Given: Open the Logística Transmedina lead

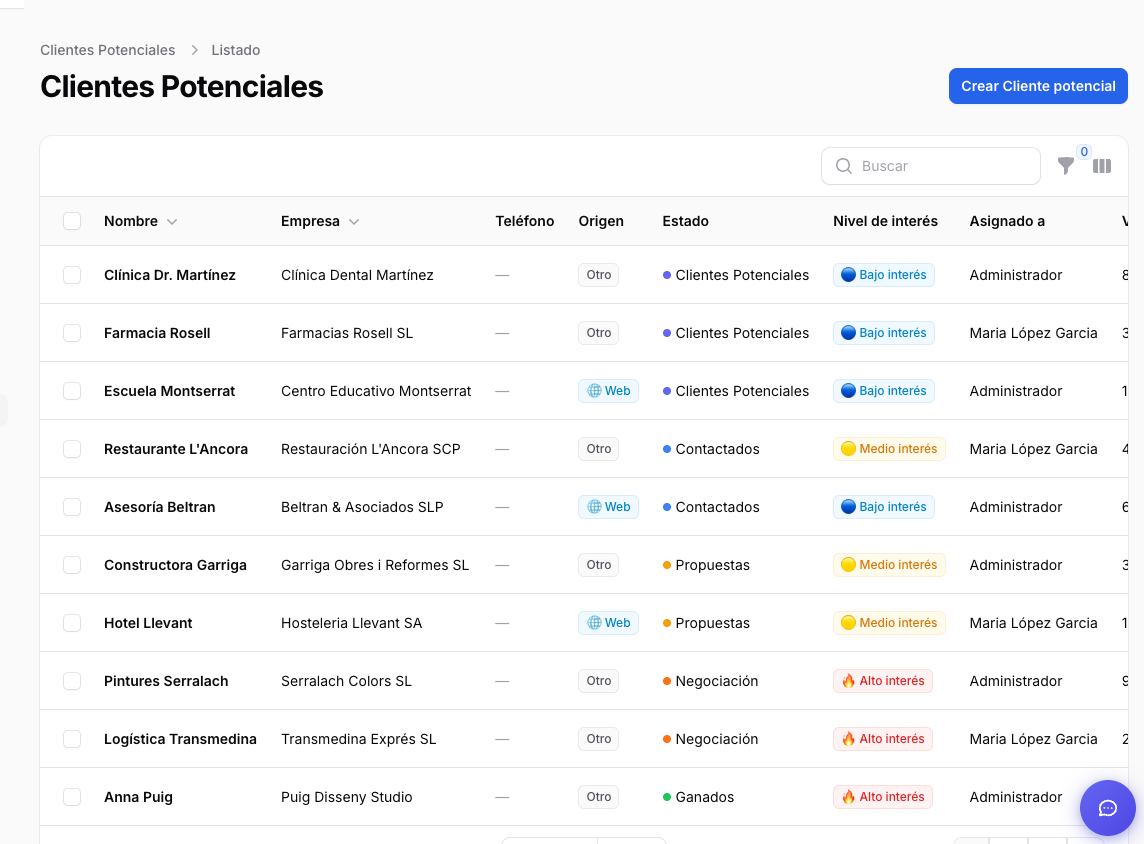Looking at the screenshot, I should click(180, 739).
